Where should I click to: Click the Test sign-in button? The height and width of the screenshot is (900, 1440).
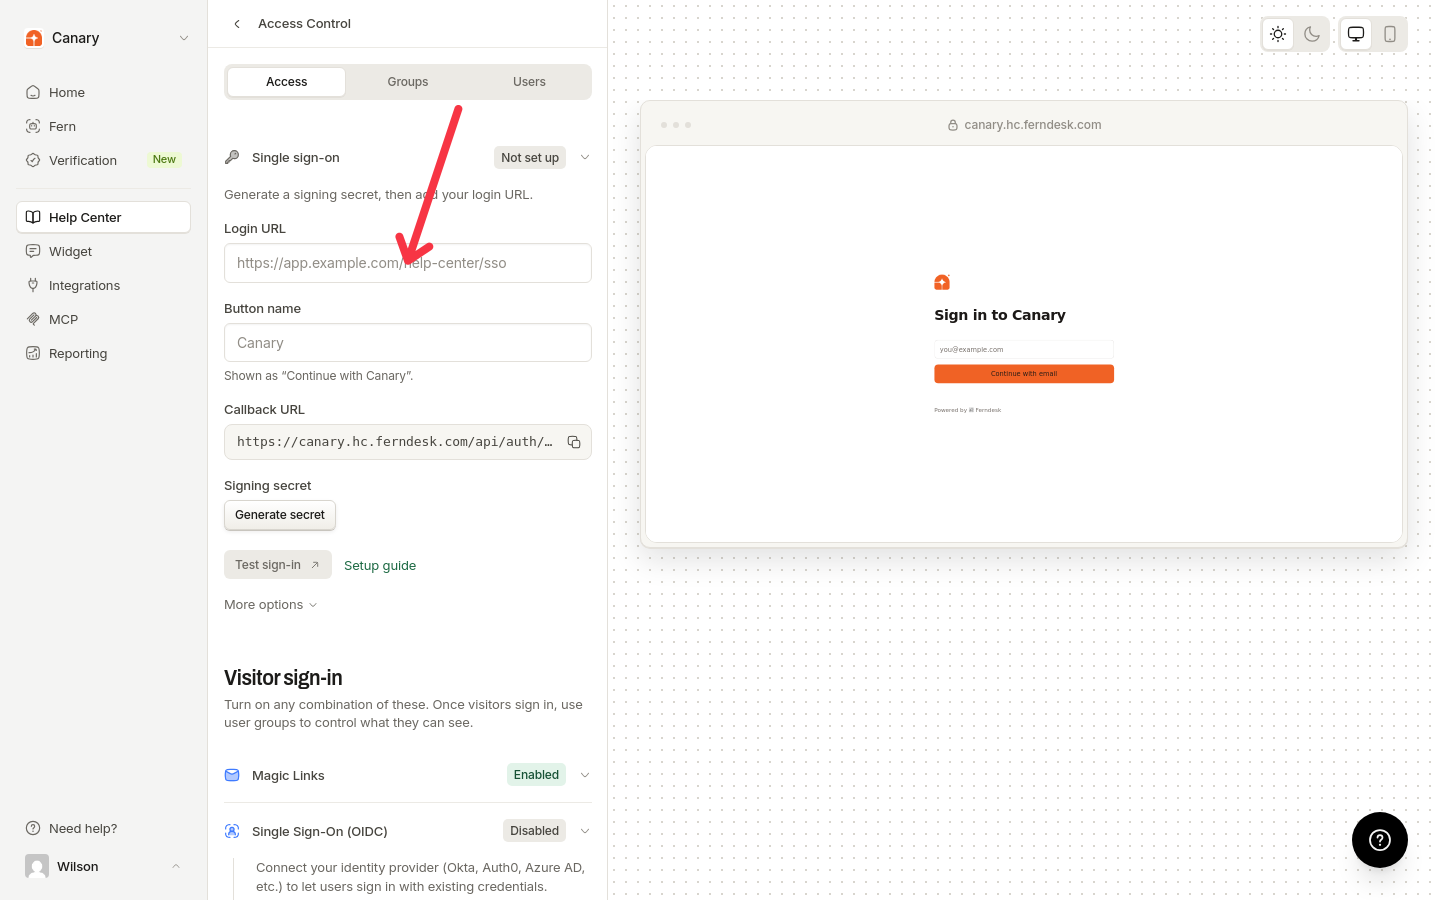[x=278, y=565]
